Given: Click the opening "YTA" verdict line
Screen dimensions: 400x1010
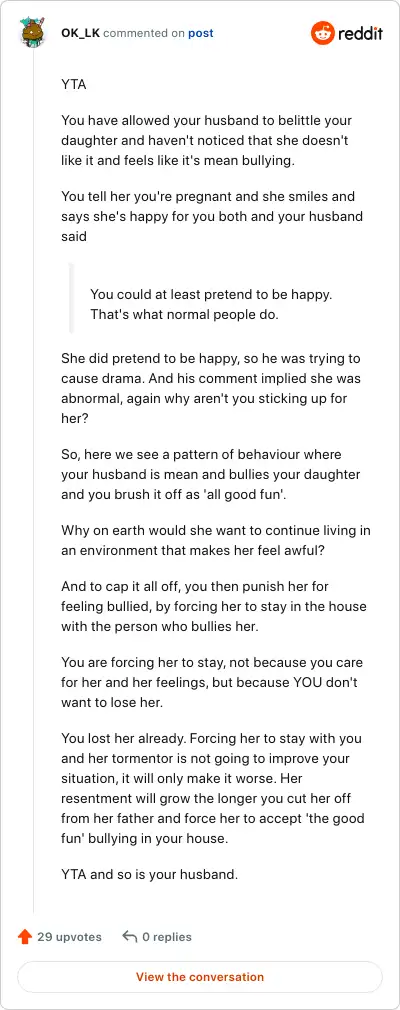Looking at the screenshot, I should point(74,84).
